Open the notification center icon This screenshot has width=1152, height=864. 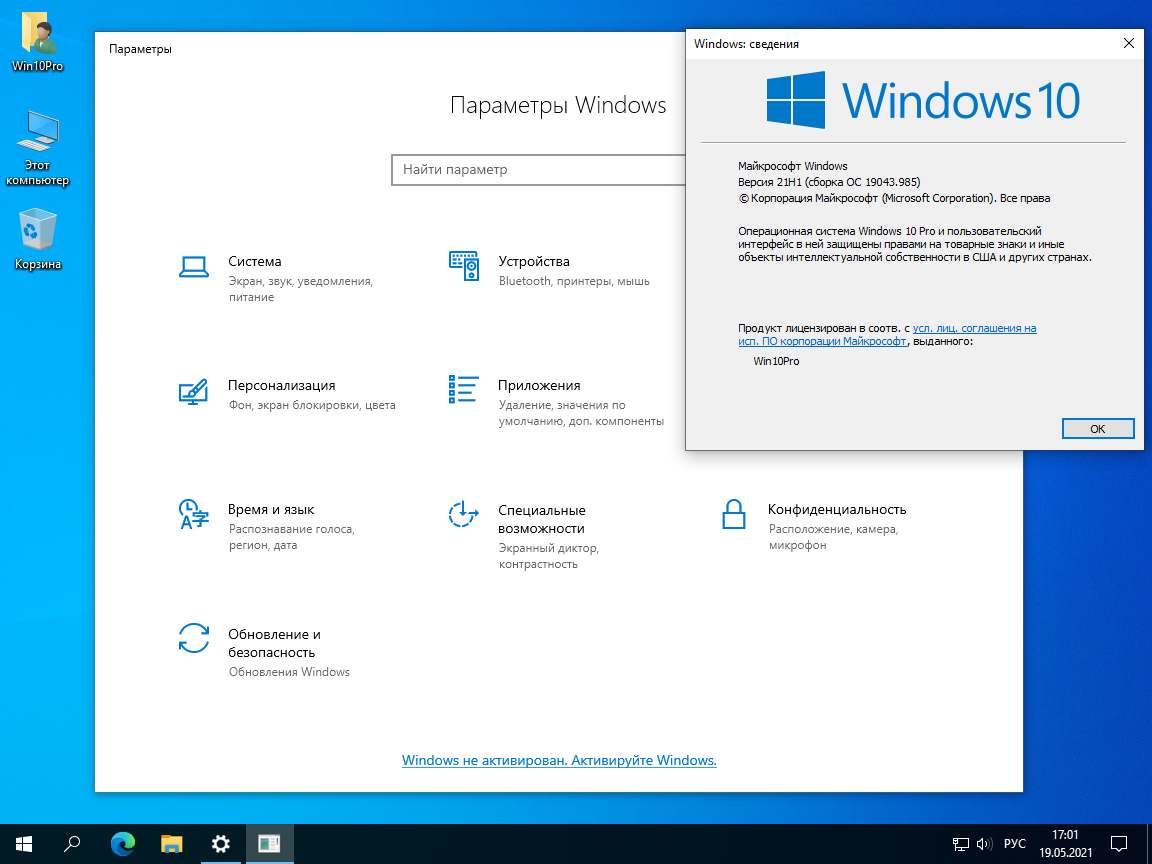pyautogui.click(x=1119, y=843)
